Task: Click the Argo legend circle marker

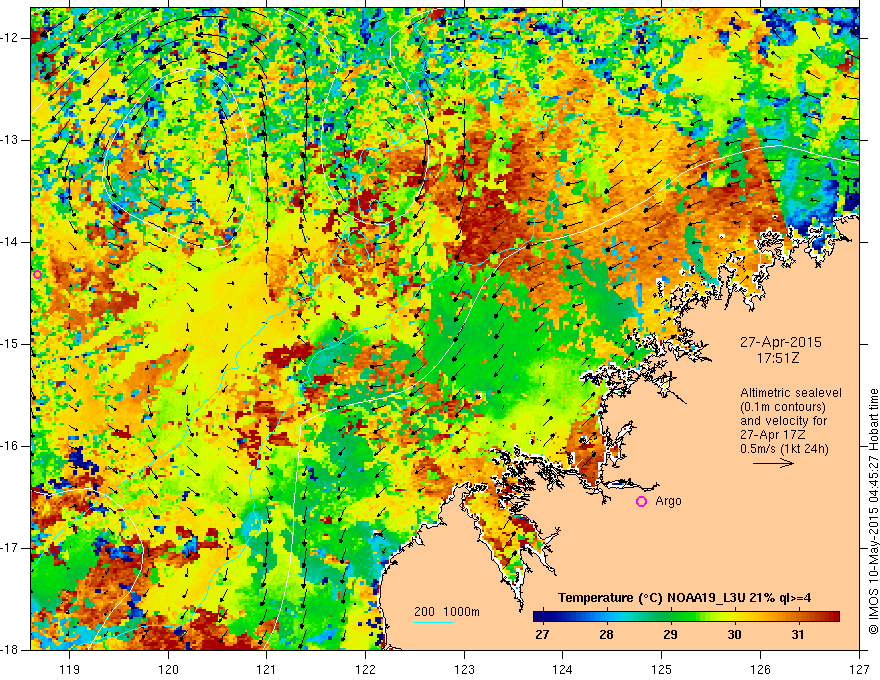Action: (x=641, y=501)
